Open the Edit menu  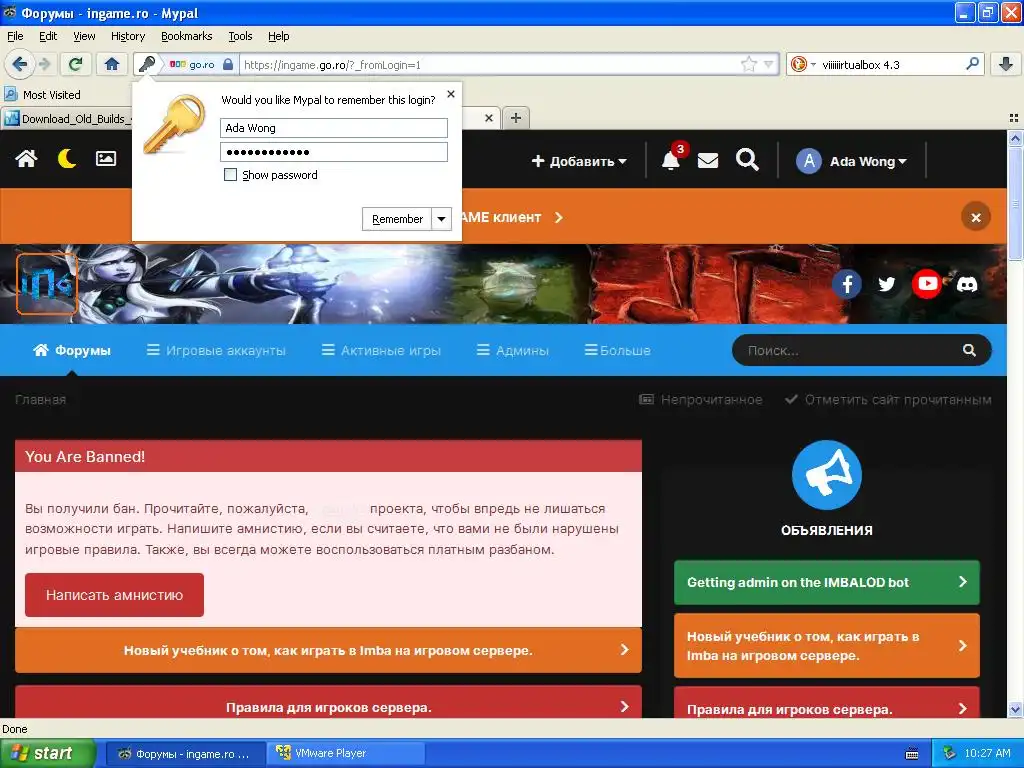pyautogui.click(x=48, y=36)
